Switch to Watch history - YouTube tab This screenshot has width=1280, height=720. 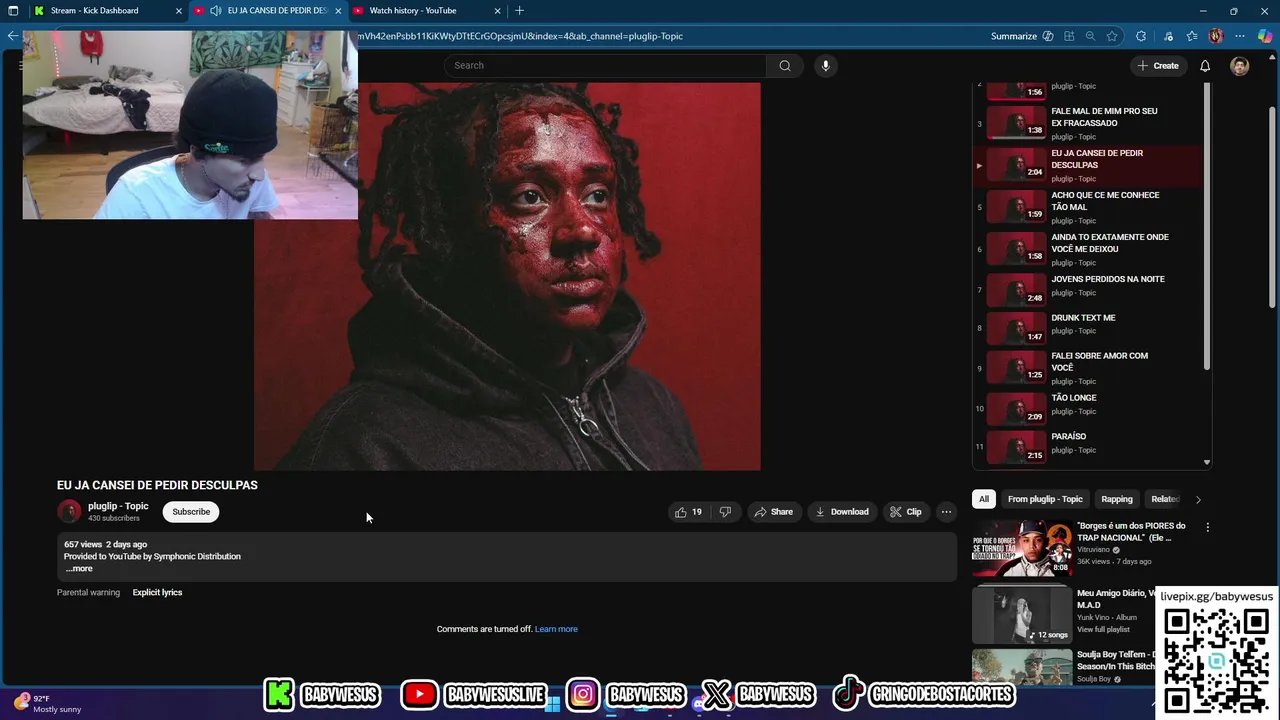413,10
